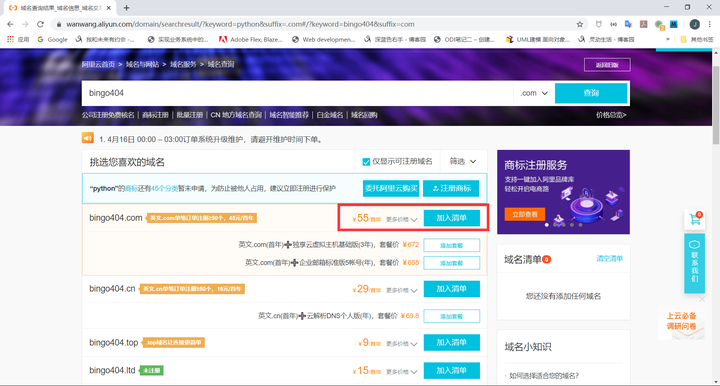Click the trademark service banner image

tap(563, 192)
